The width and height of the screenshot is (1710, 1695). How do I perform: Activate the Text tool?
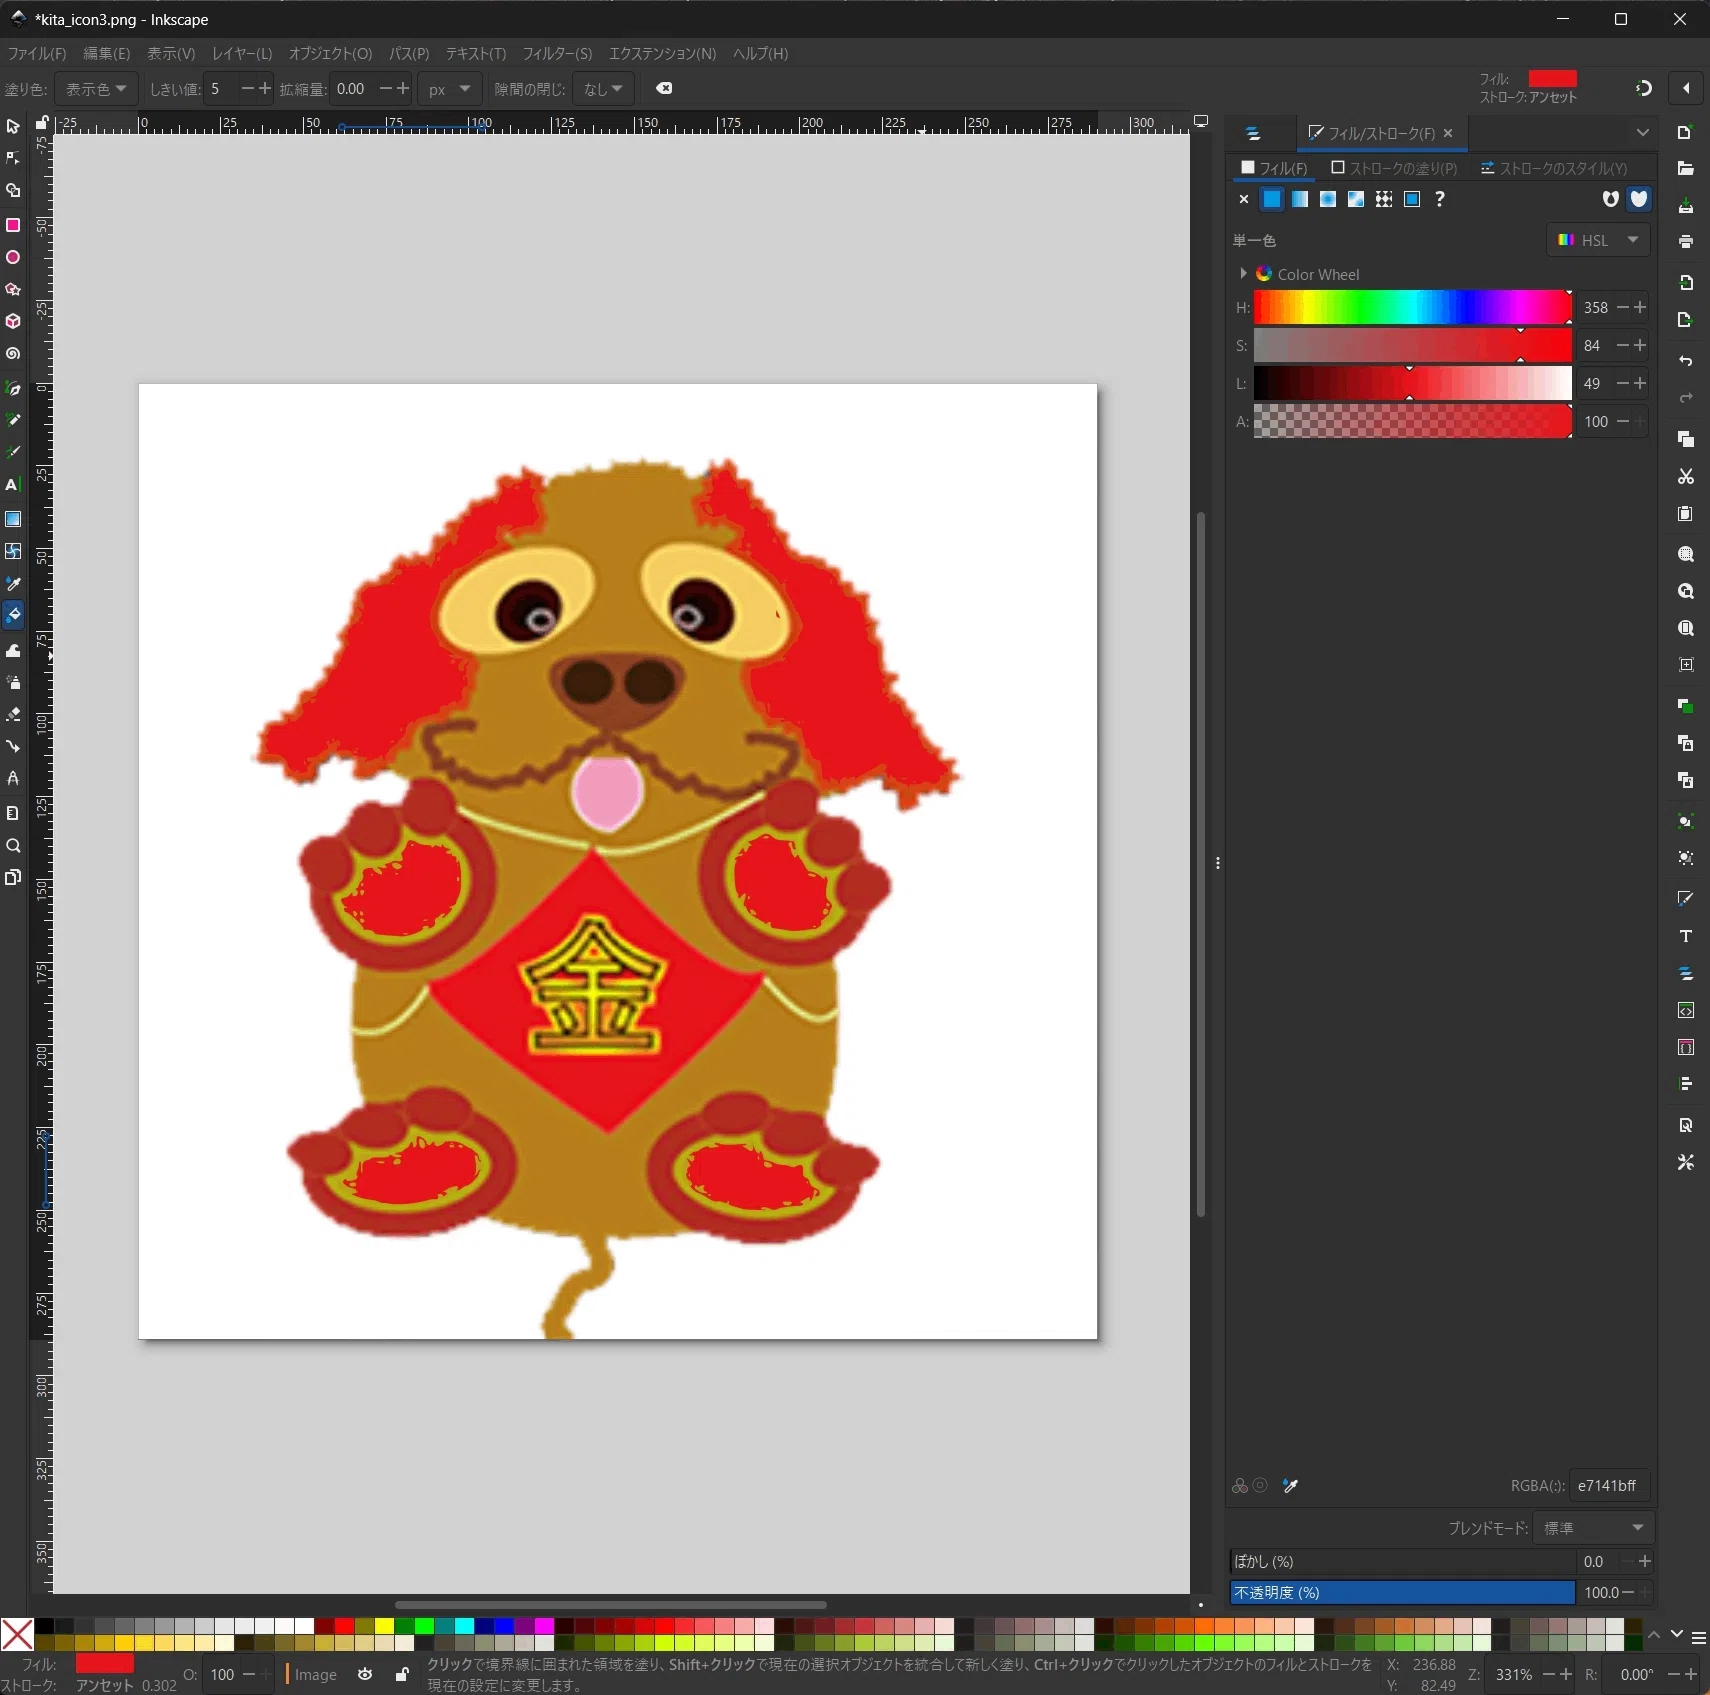pos(13,485)
